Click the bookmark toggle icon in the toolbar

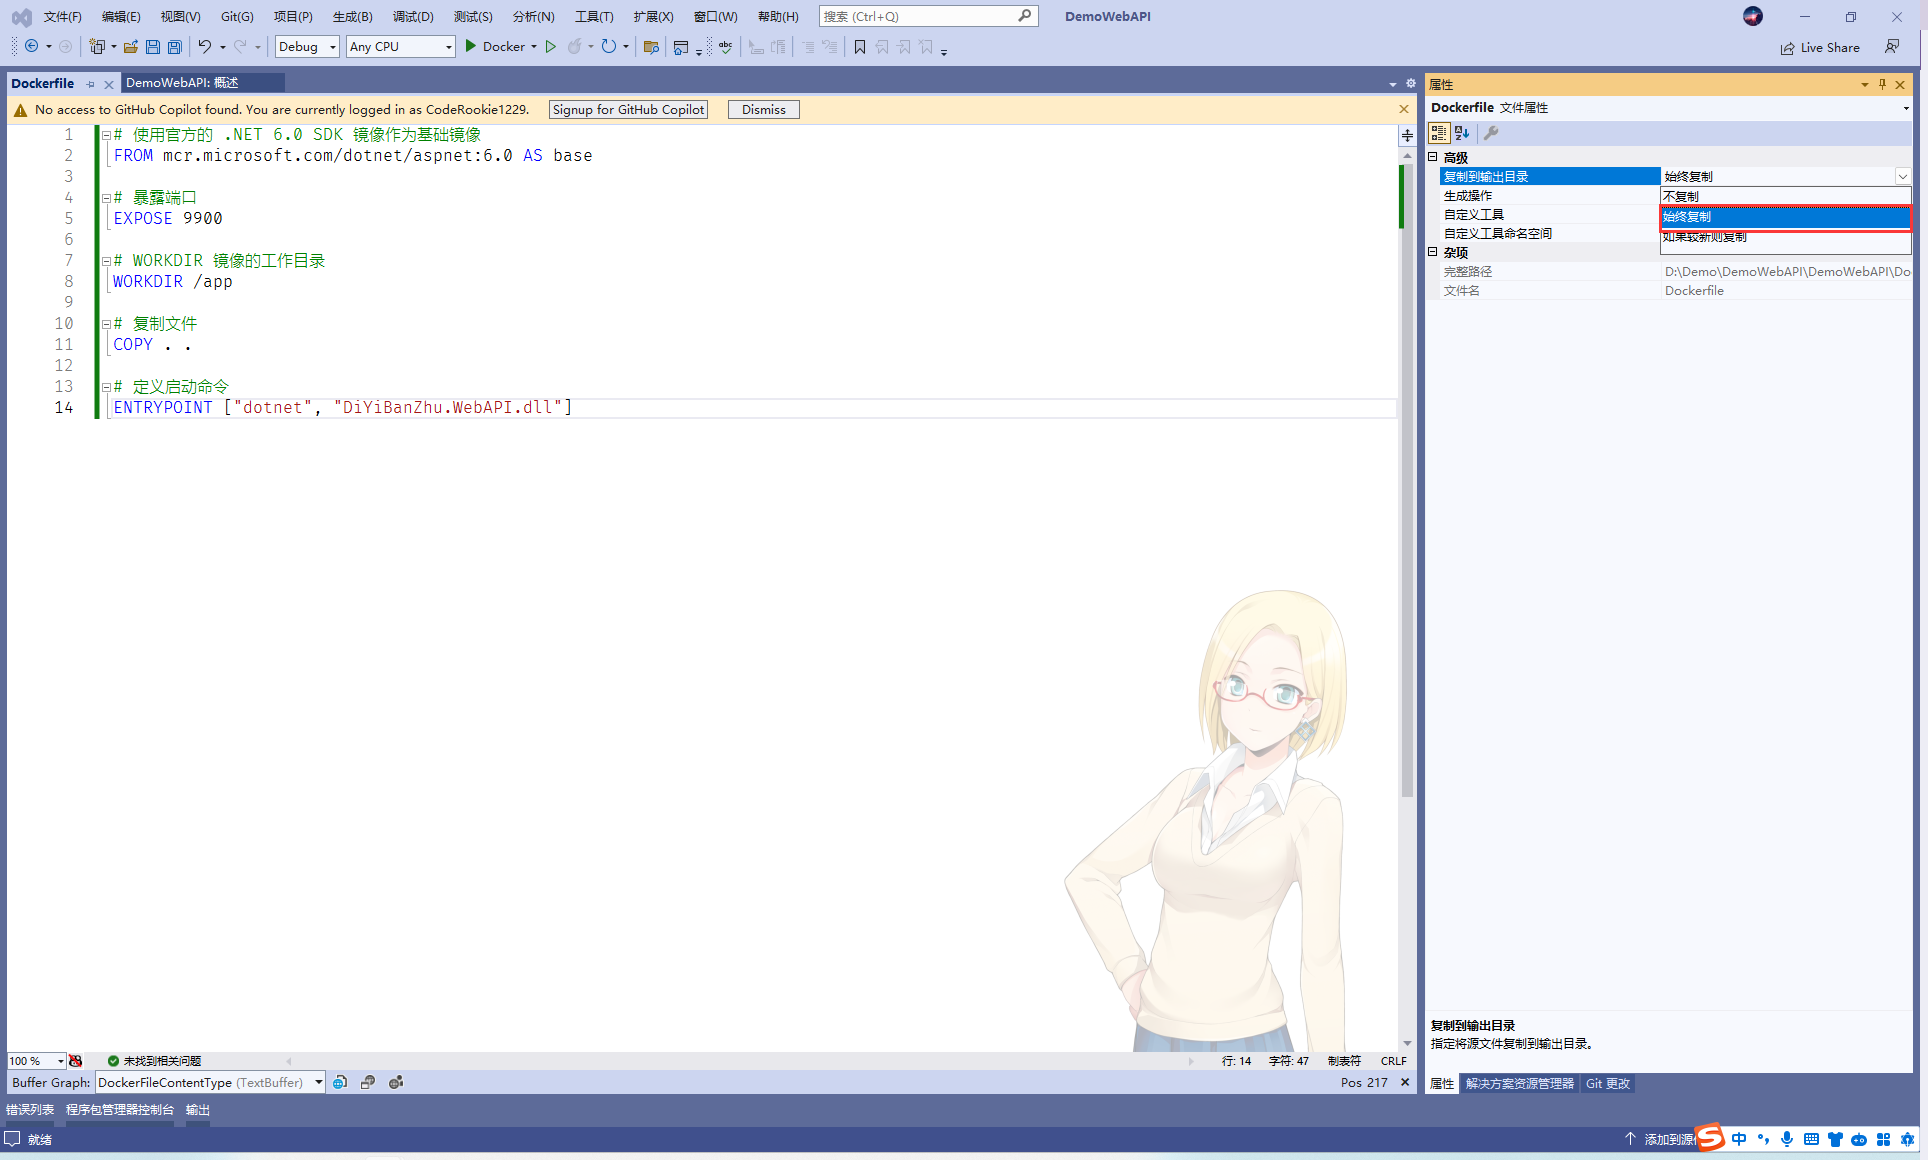[859, 47]
